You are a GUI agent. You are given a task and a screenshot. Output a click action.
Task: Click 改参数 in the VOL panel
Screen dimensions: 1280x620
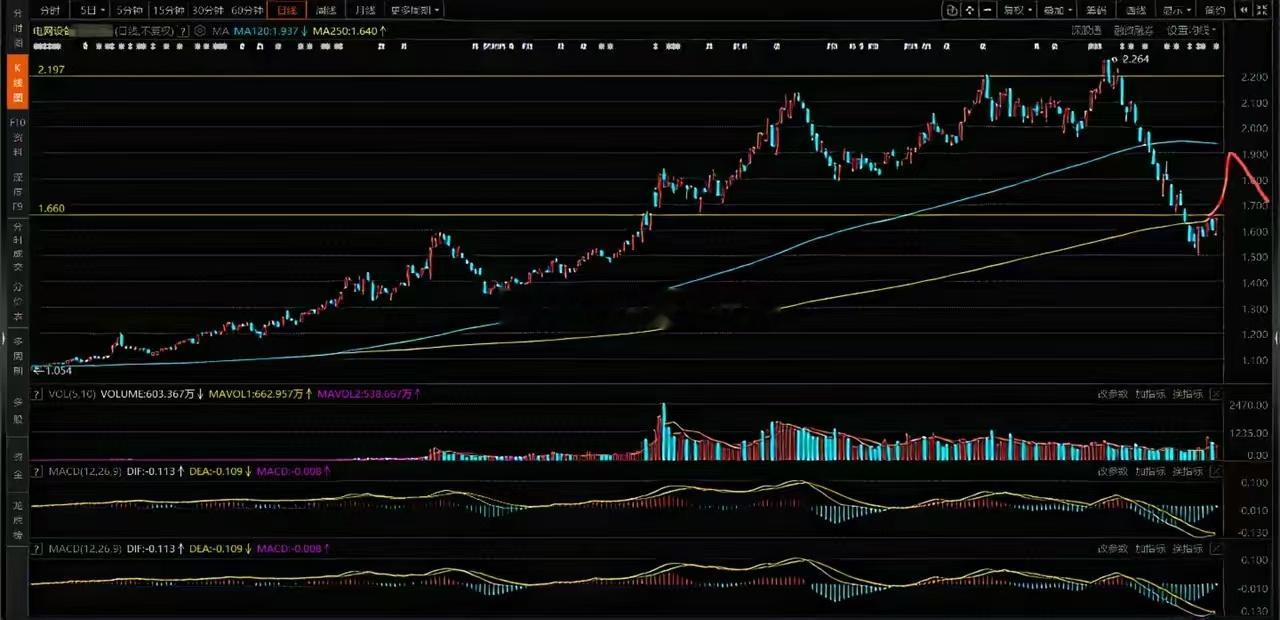pyautogui.click(x=1112, y=394)
